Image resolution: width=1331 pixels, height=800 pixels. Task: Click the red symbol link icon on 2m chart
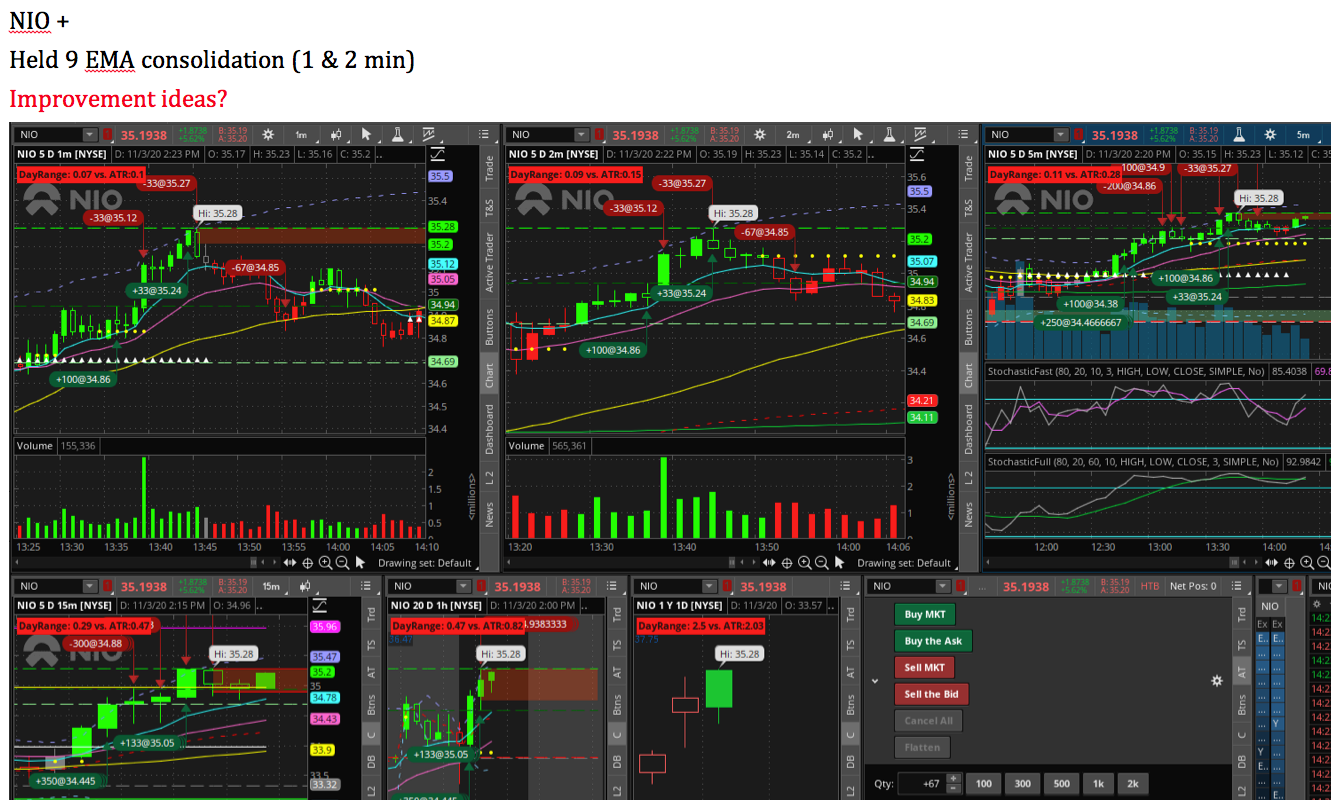pos(600,135)
